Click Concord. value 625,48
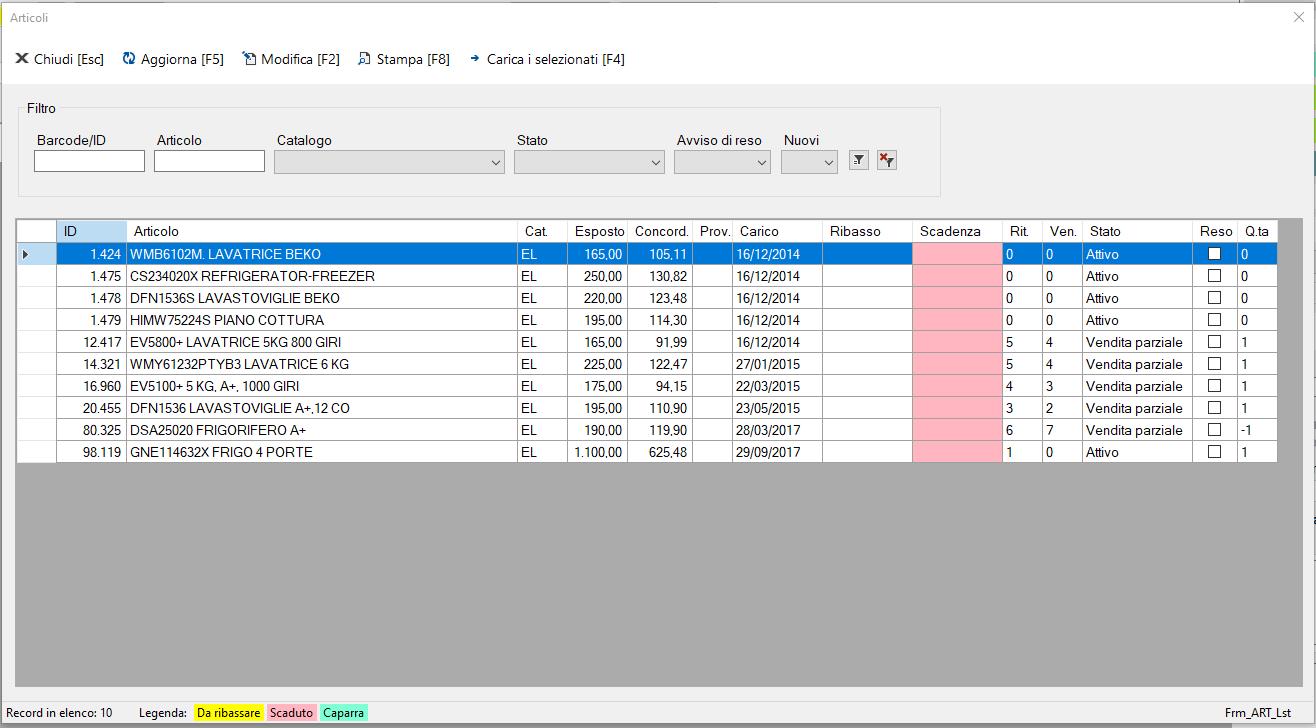1316x728 pixels. (x=660, y=452)
